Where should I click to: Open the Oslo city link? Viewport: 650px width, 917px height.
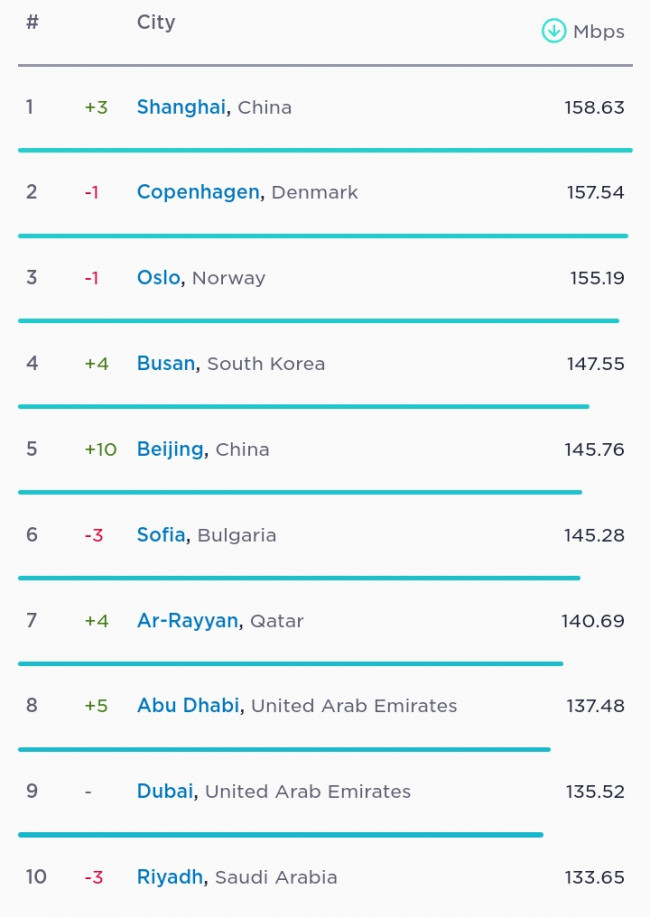(159, 277)
